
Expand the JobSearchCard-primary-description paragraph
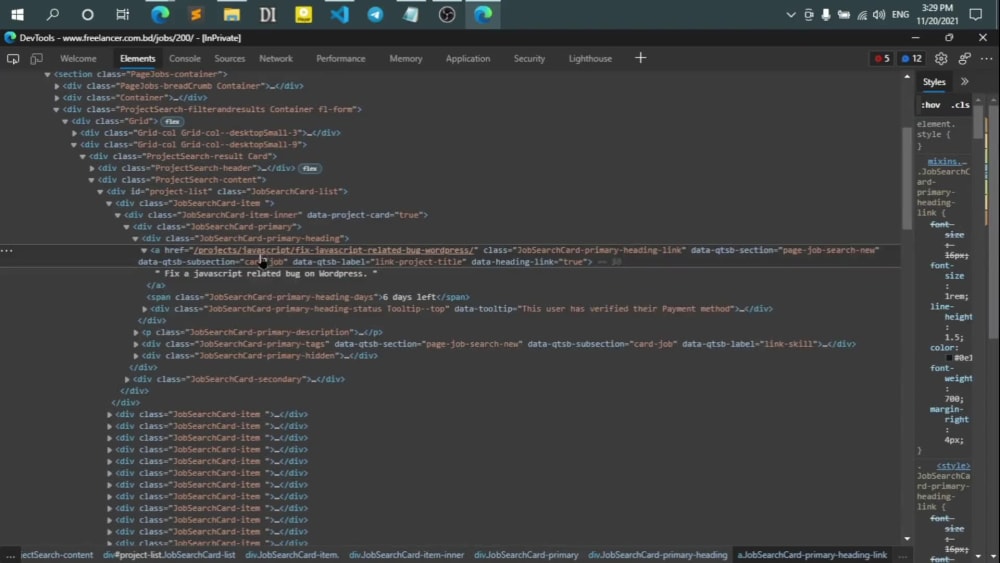coord(135,332)
